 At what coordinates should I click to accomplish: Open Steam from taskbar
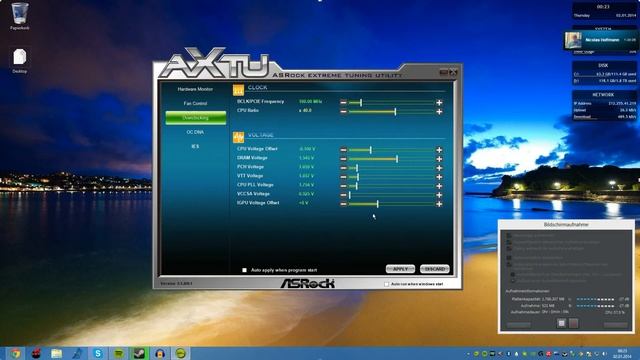139,353
